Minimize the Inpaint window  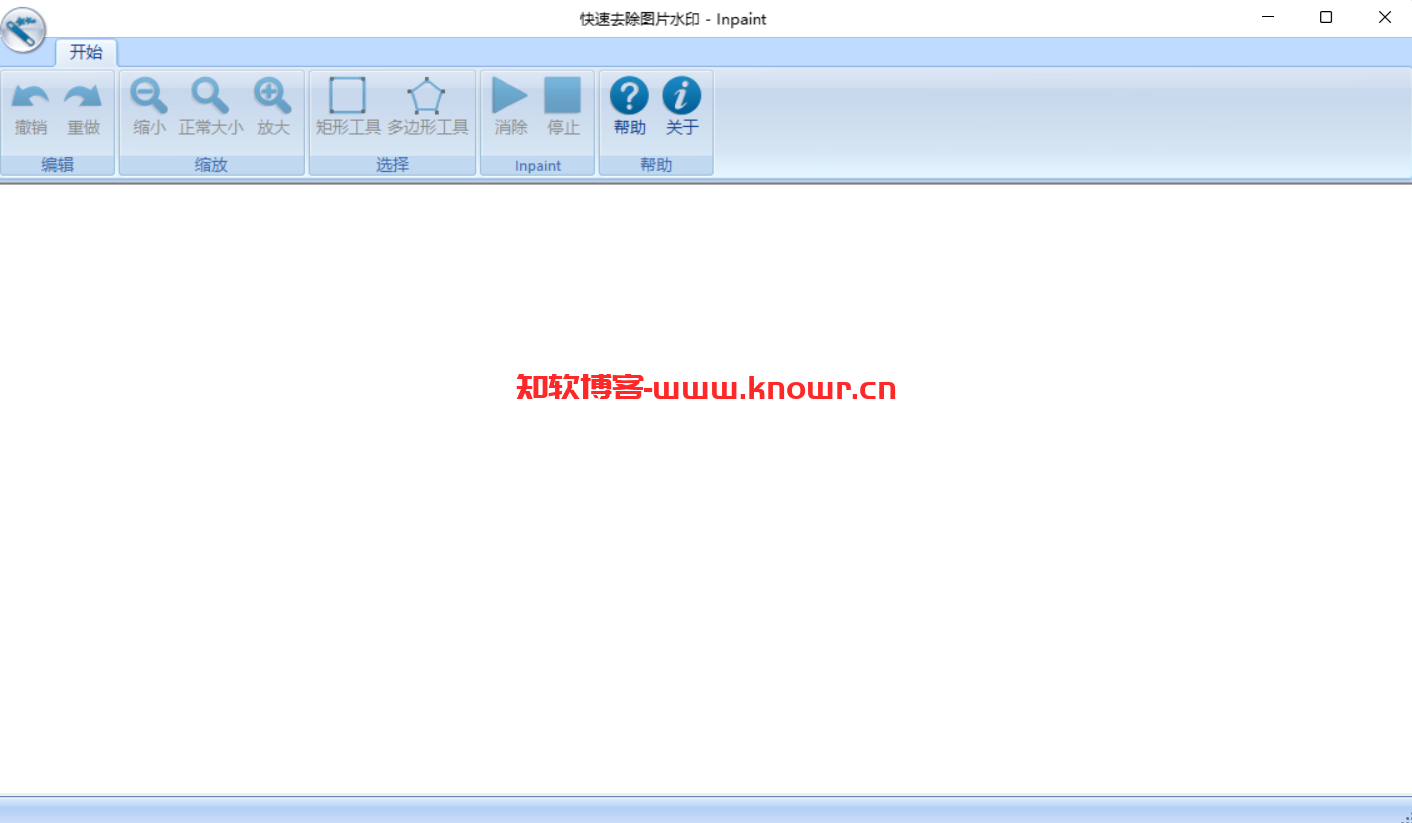point(1268,17)
